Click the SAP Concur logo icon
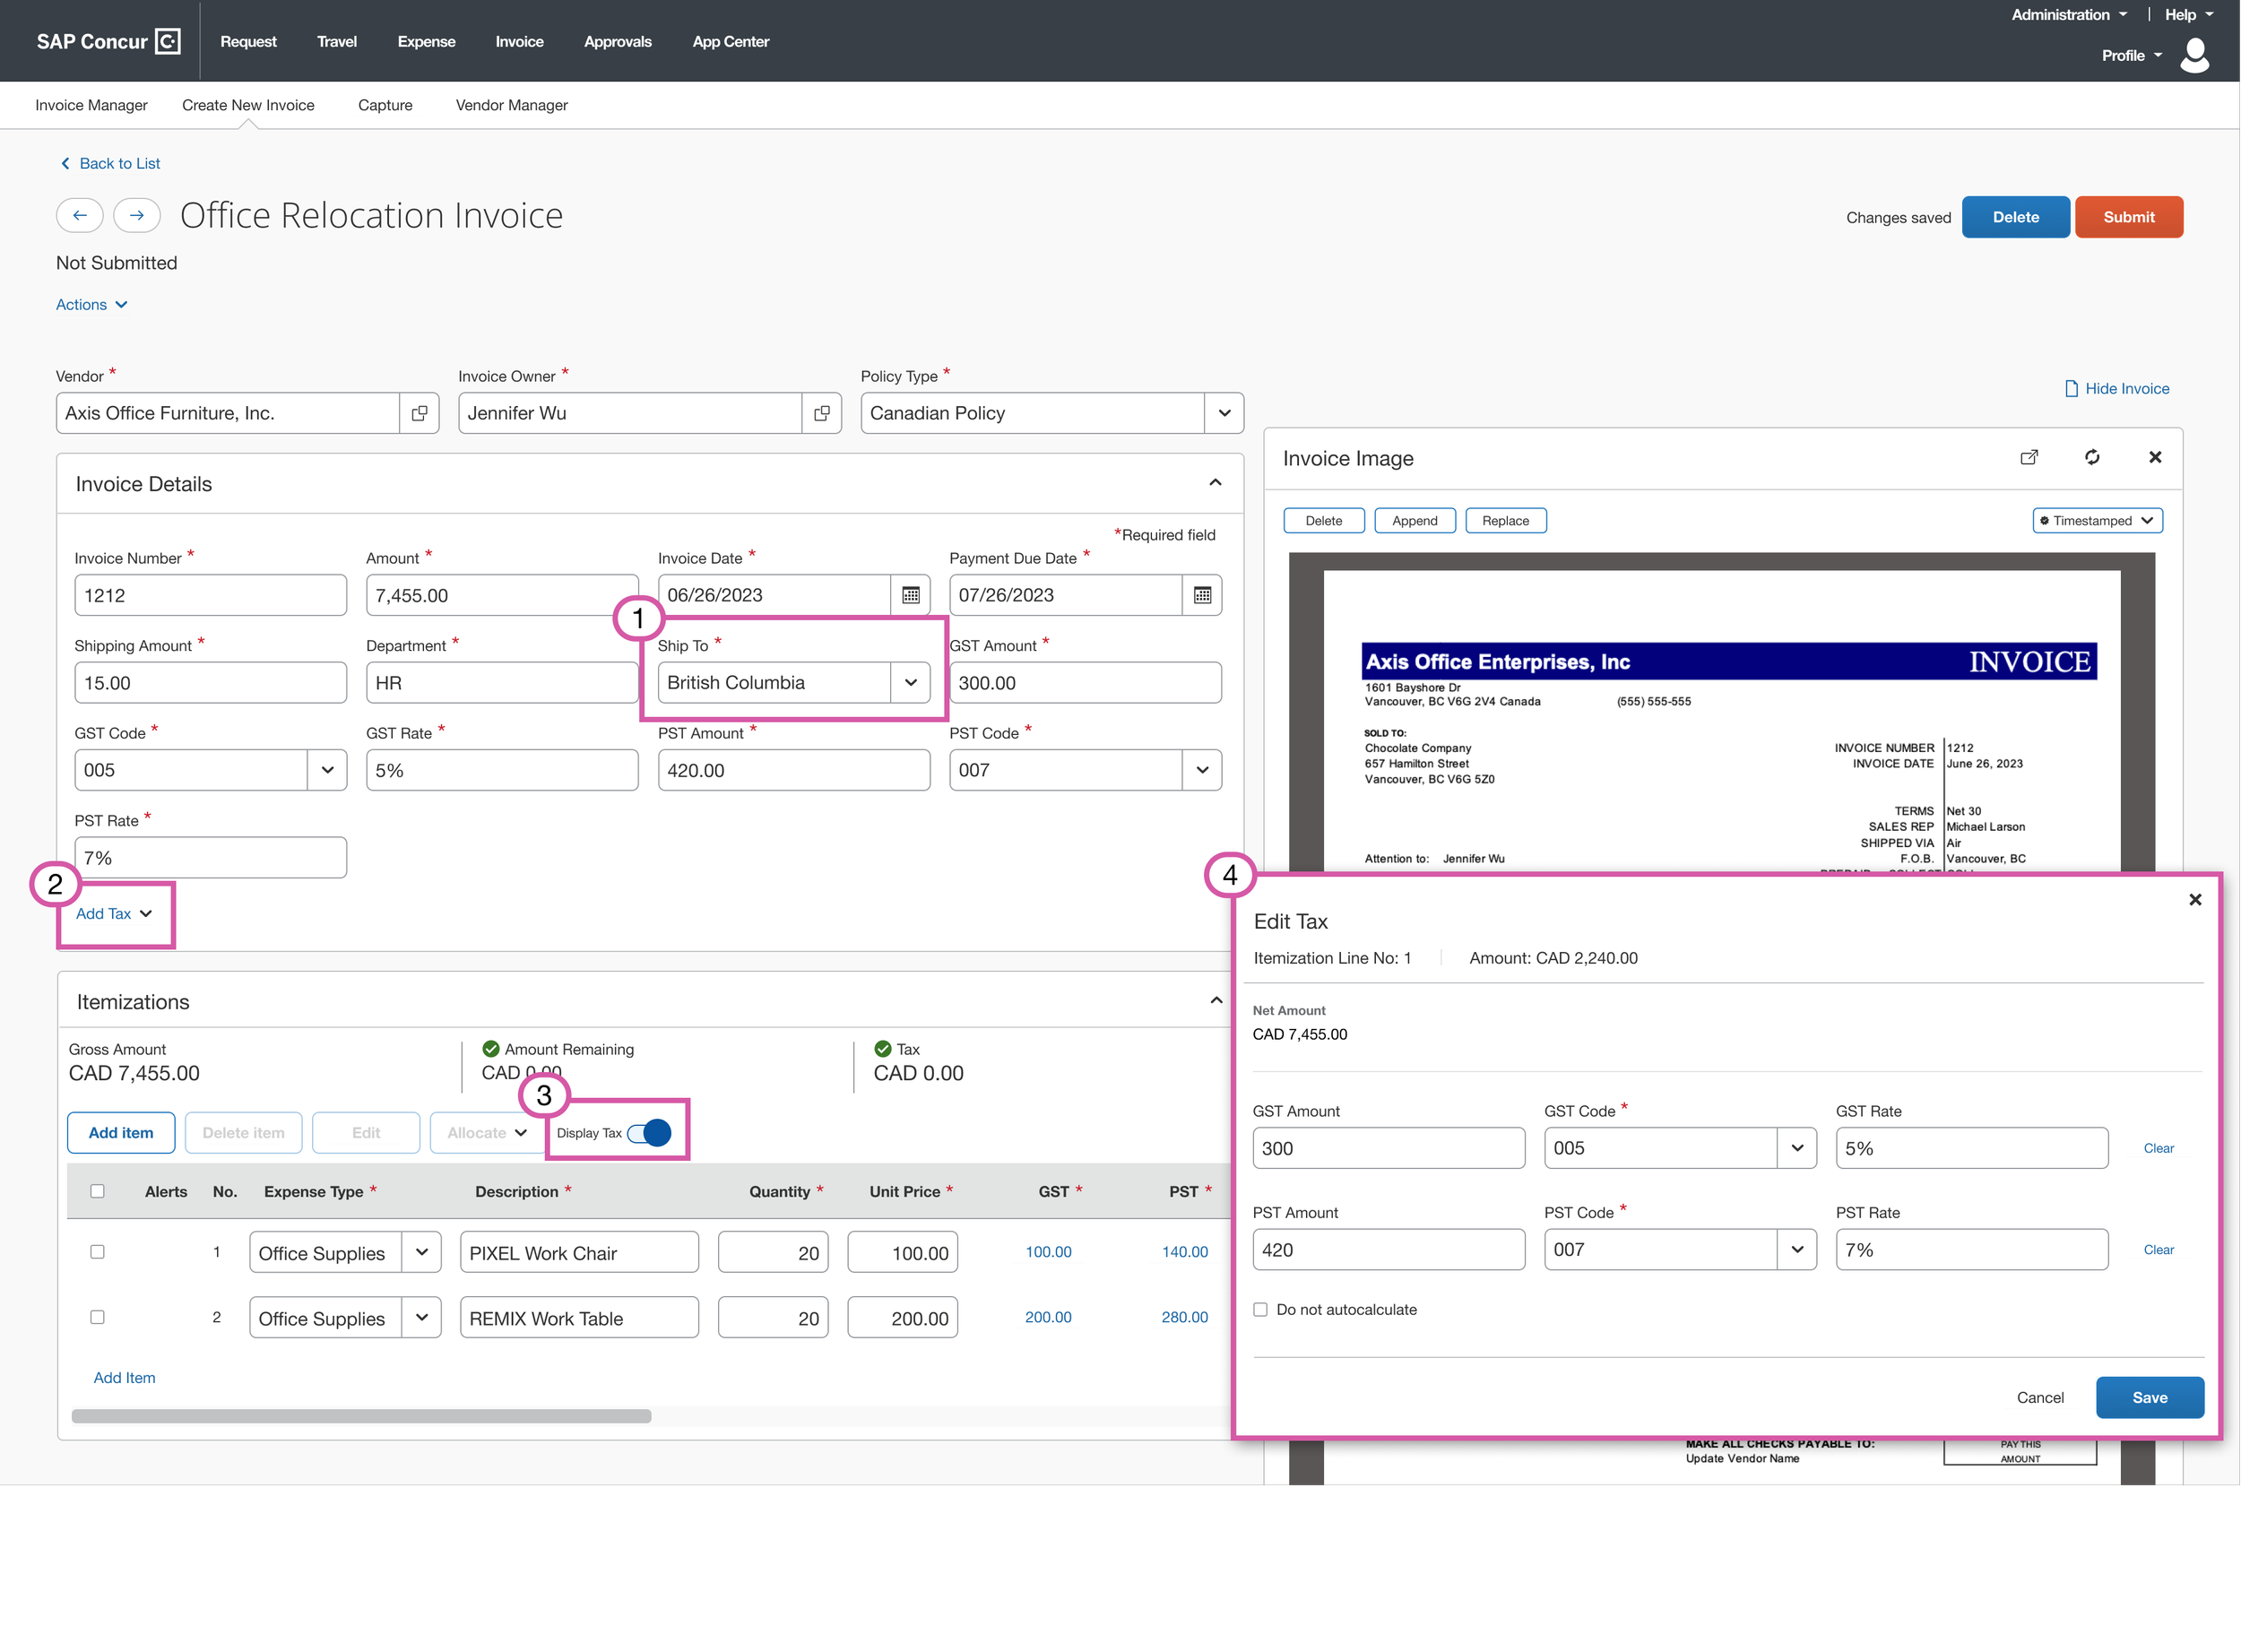 tap(168, 41)
